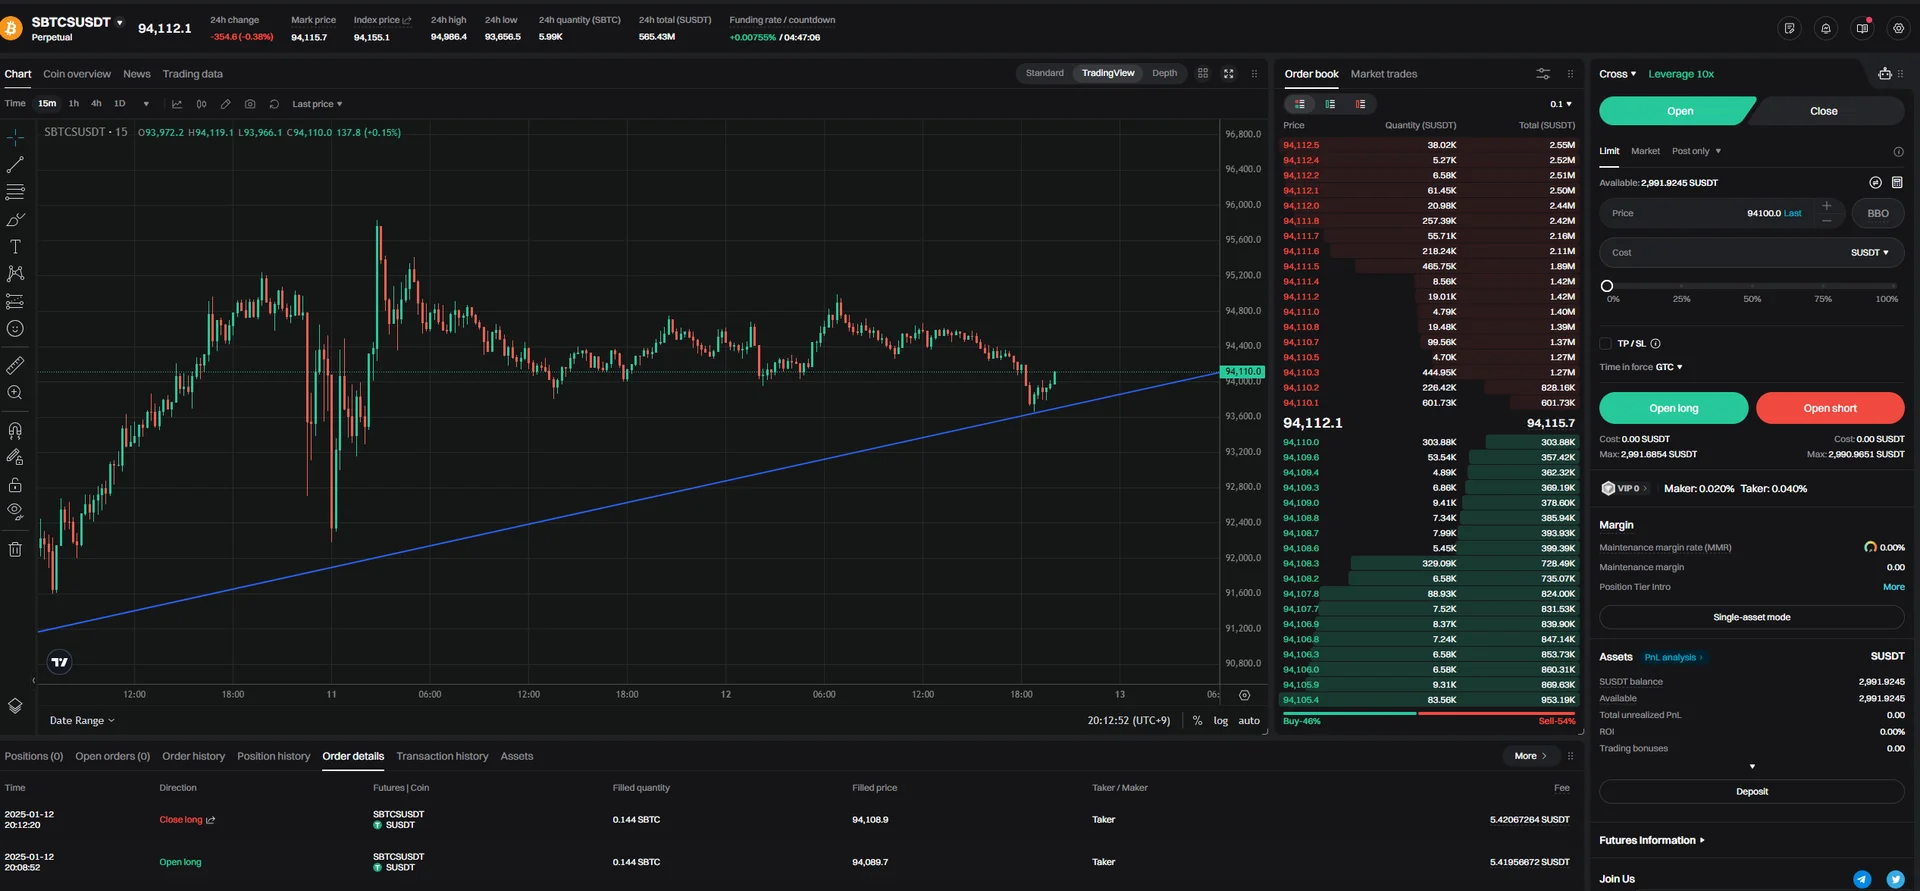Open the settings gear icon
The height and width of the screenshot is (891, 1920).
click(x=1898, y=28)
